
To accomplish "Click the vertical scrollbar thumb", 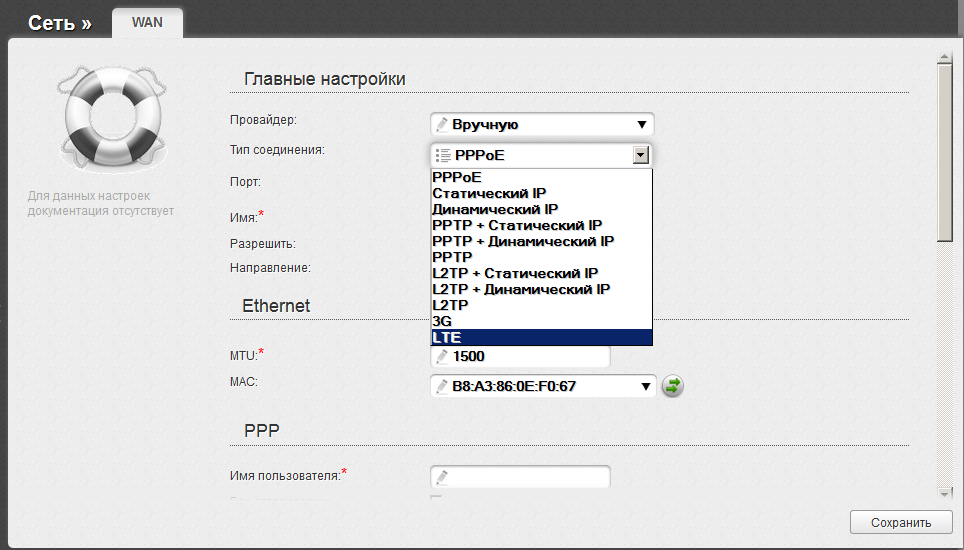I will point(944,153).
